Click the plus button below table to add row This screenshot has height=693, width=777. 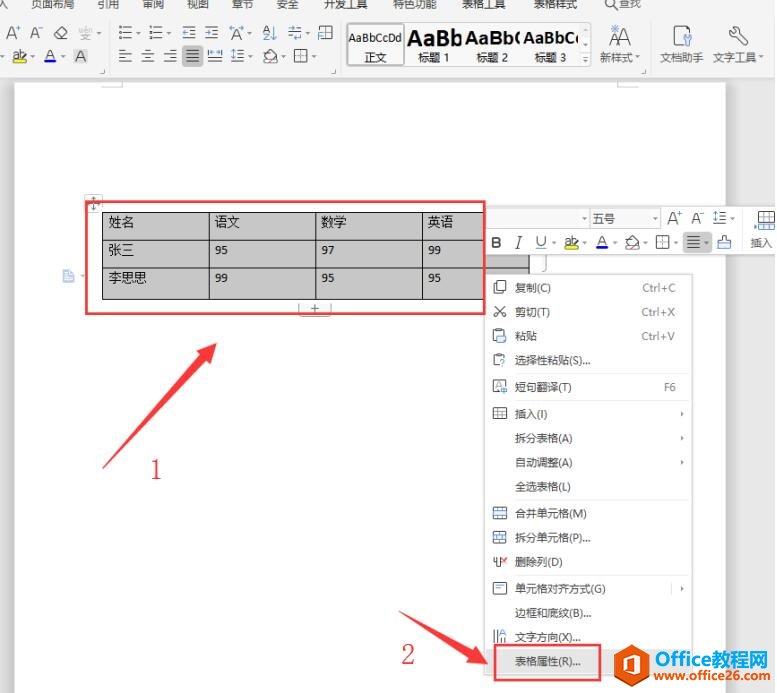pyautogui.click(x=315, y=308)
